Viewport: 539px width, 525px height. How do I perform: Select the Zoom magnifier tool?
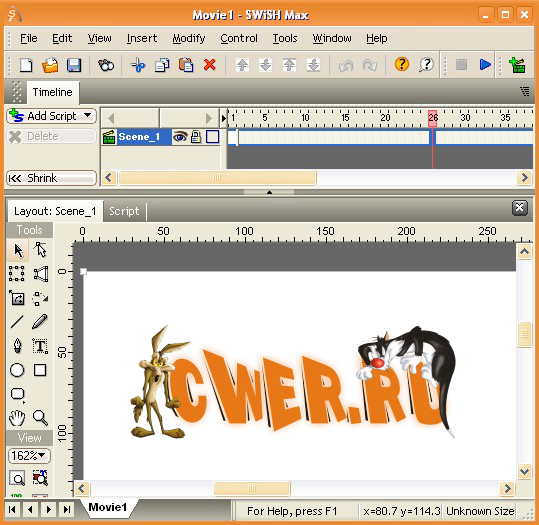point(40,418)
